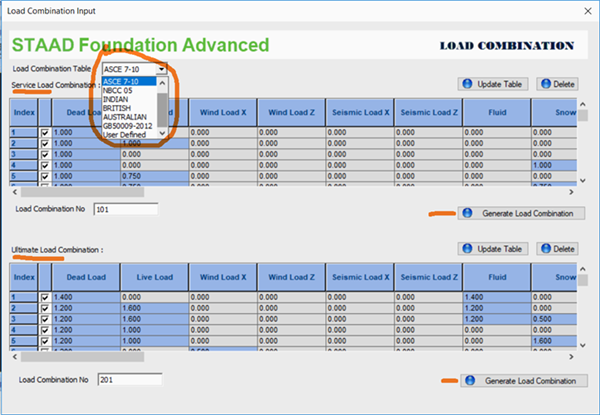Screen dimensions: 600x415
Task: Toggle checkbox for ultimate combination row 1
Action: (45, 297)
